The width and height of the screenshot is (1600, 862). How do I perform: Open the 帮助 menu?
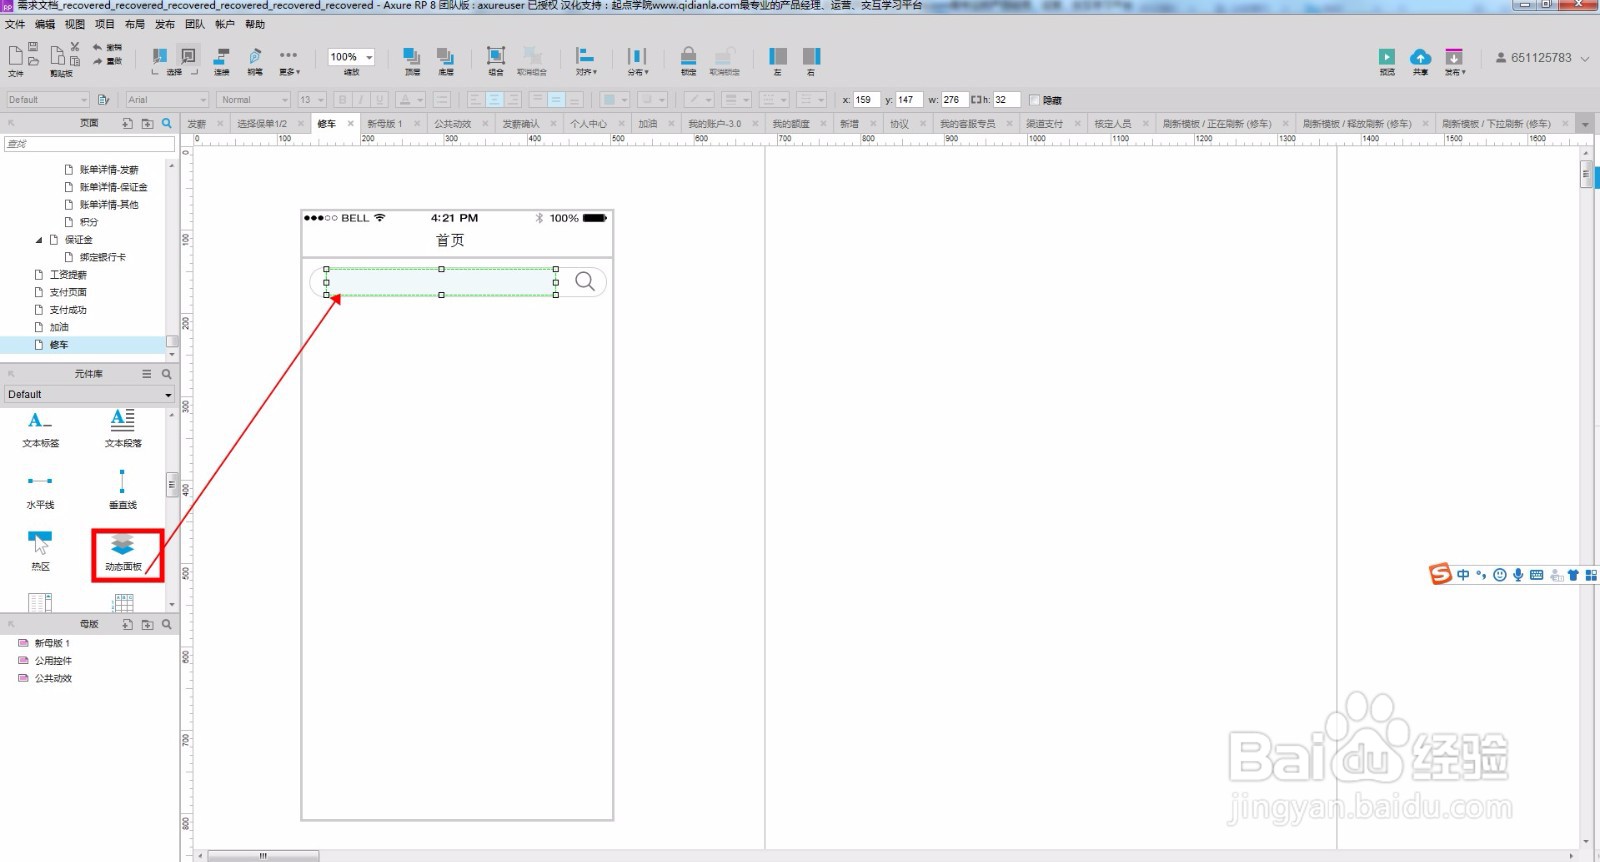pos(255,24)
